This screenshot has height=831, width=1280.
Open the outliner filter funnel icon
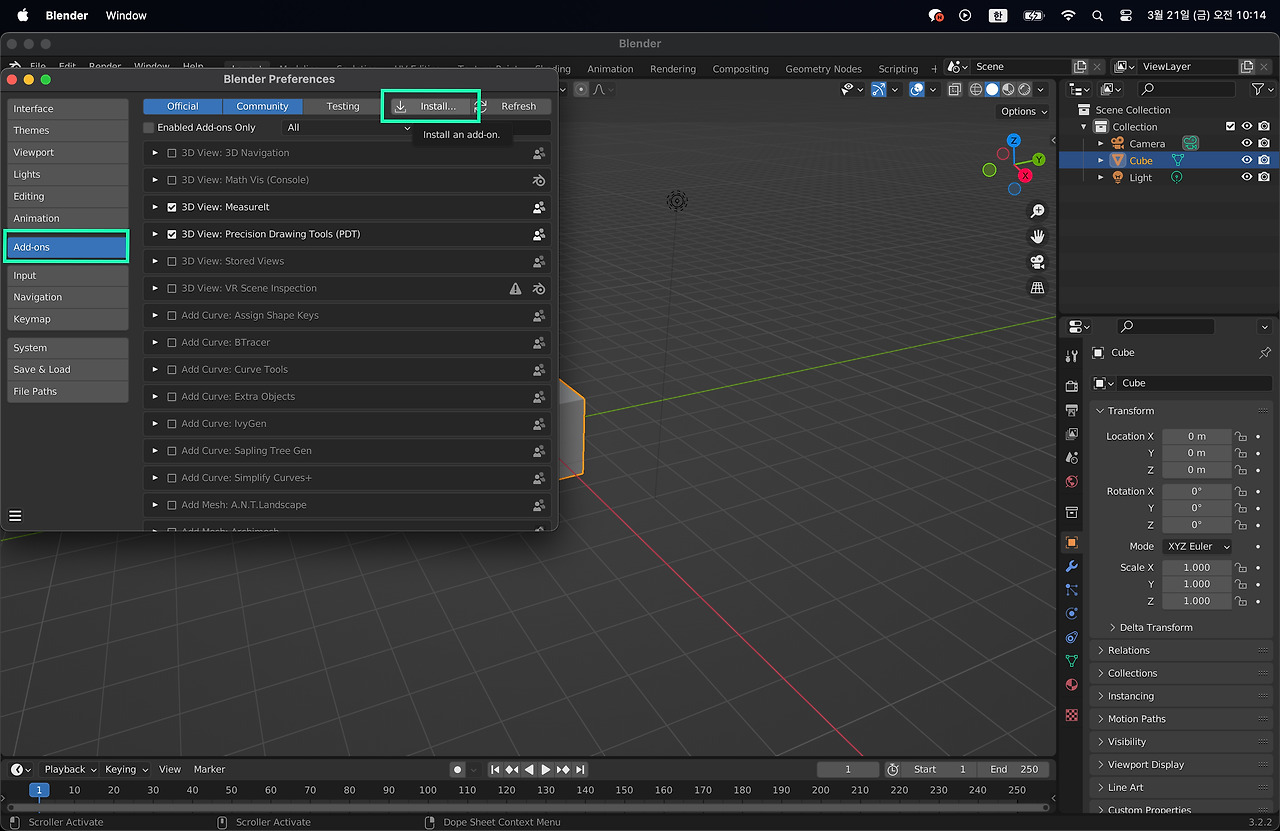point(1257,89)
